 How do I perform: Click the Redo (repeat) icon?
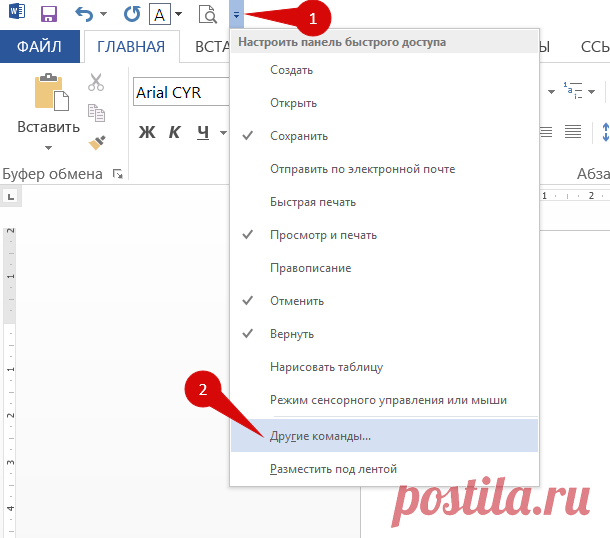[132, 14]
